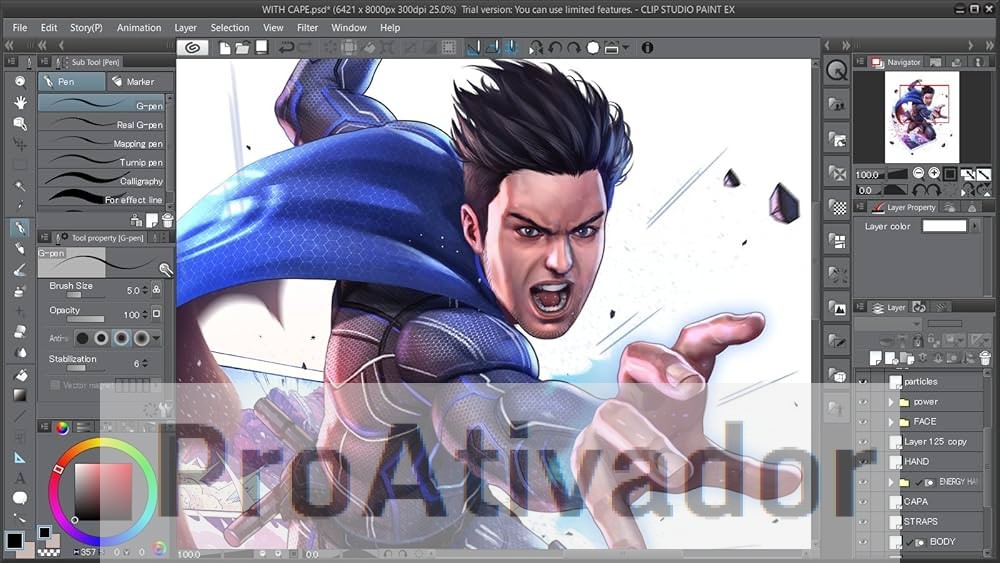The width and height of the screenshot is (1000, 563).
Task: Click the Opacity slider
Action: pyautogui.click(x=85, y=319)
